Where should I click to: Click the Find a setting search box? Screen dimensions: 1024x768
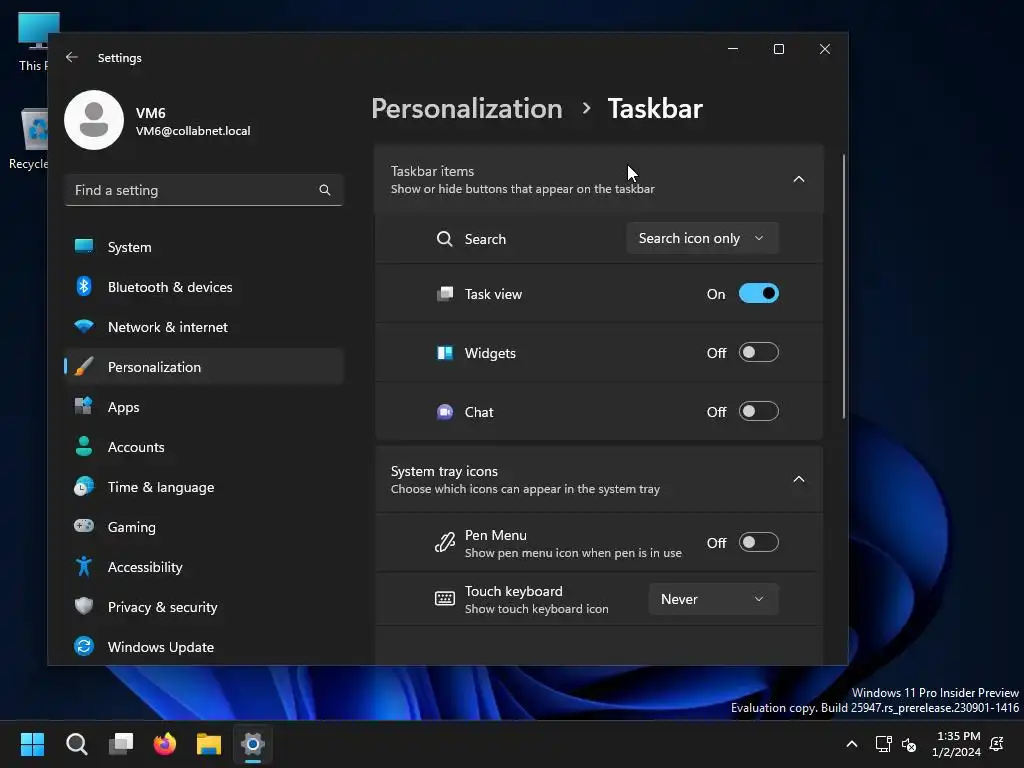pos(204,190)
